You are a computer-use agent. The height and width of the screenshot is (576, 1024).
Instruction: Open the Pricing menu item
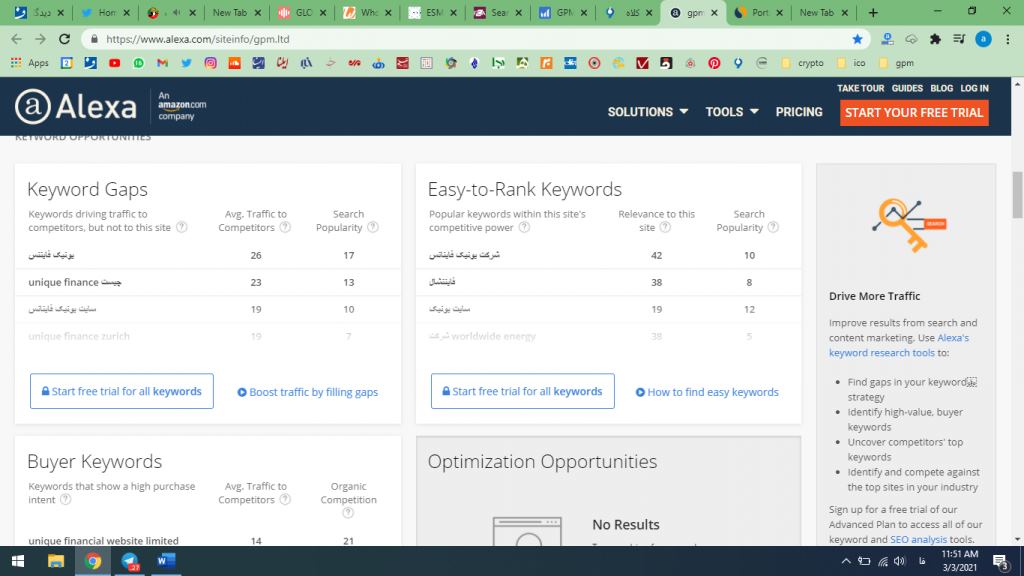[x=799, y=112]
